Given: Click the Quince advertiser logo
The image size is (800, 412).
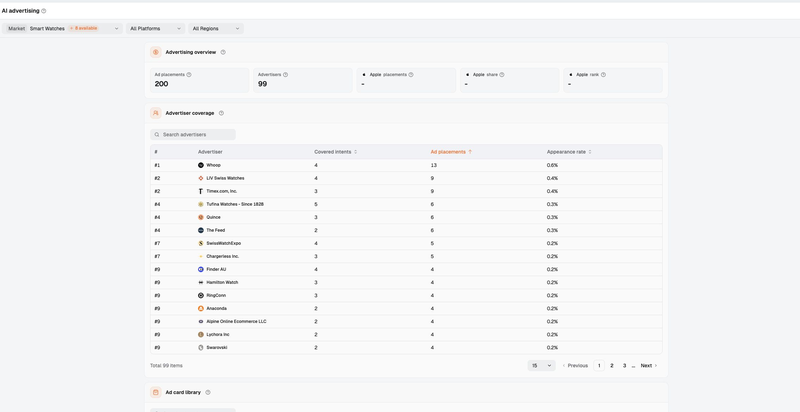Looking at the screenshot, I should (x=201, y=217).
